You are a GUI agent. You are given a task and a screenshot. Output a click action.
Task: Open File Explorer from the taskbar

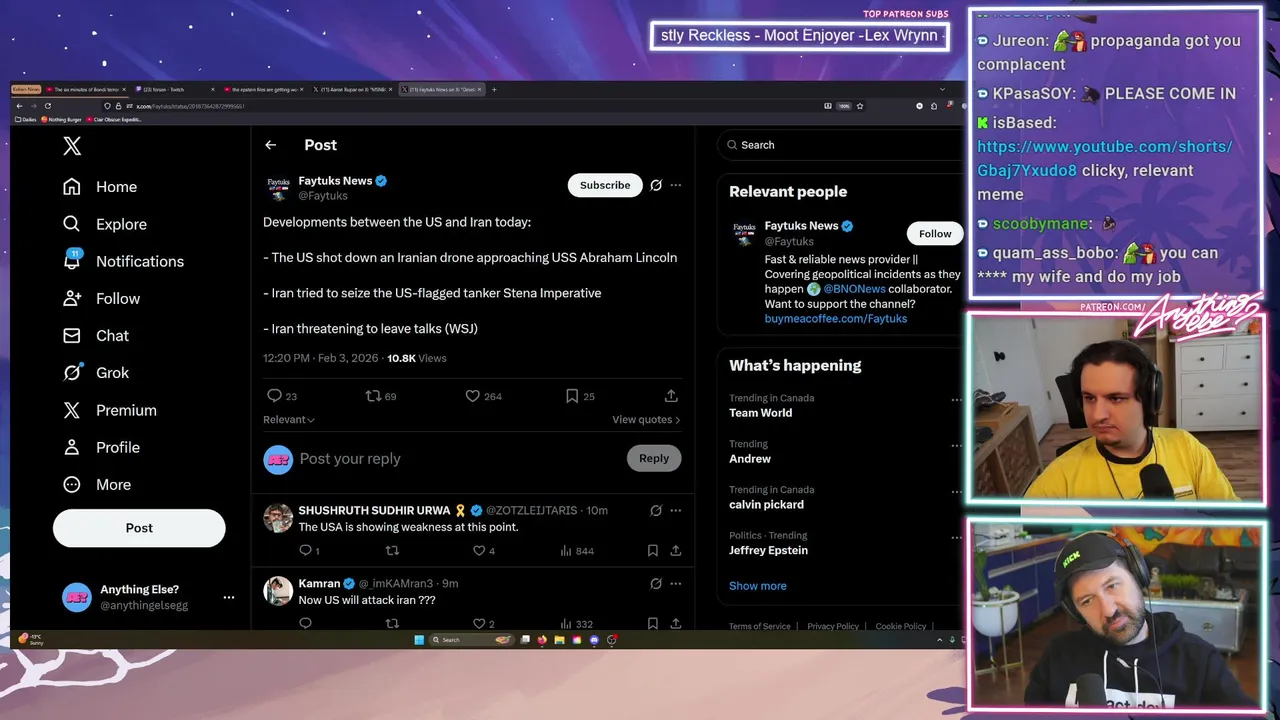point(559,640)
